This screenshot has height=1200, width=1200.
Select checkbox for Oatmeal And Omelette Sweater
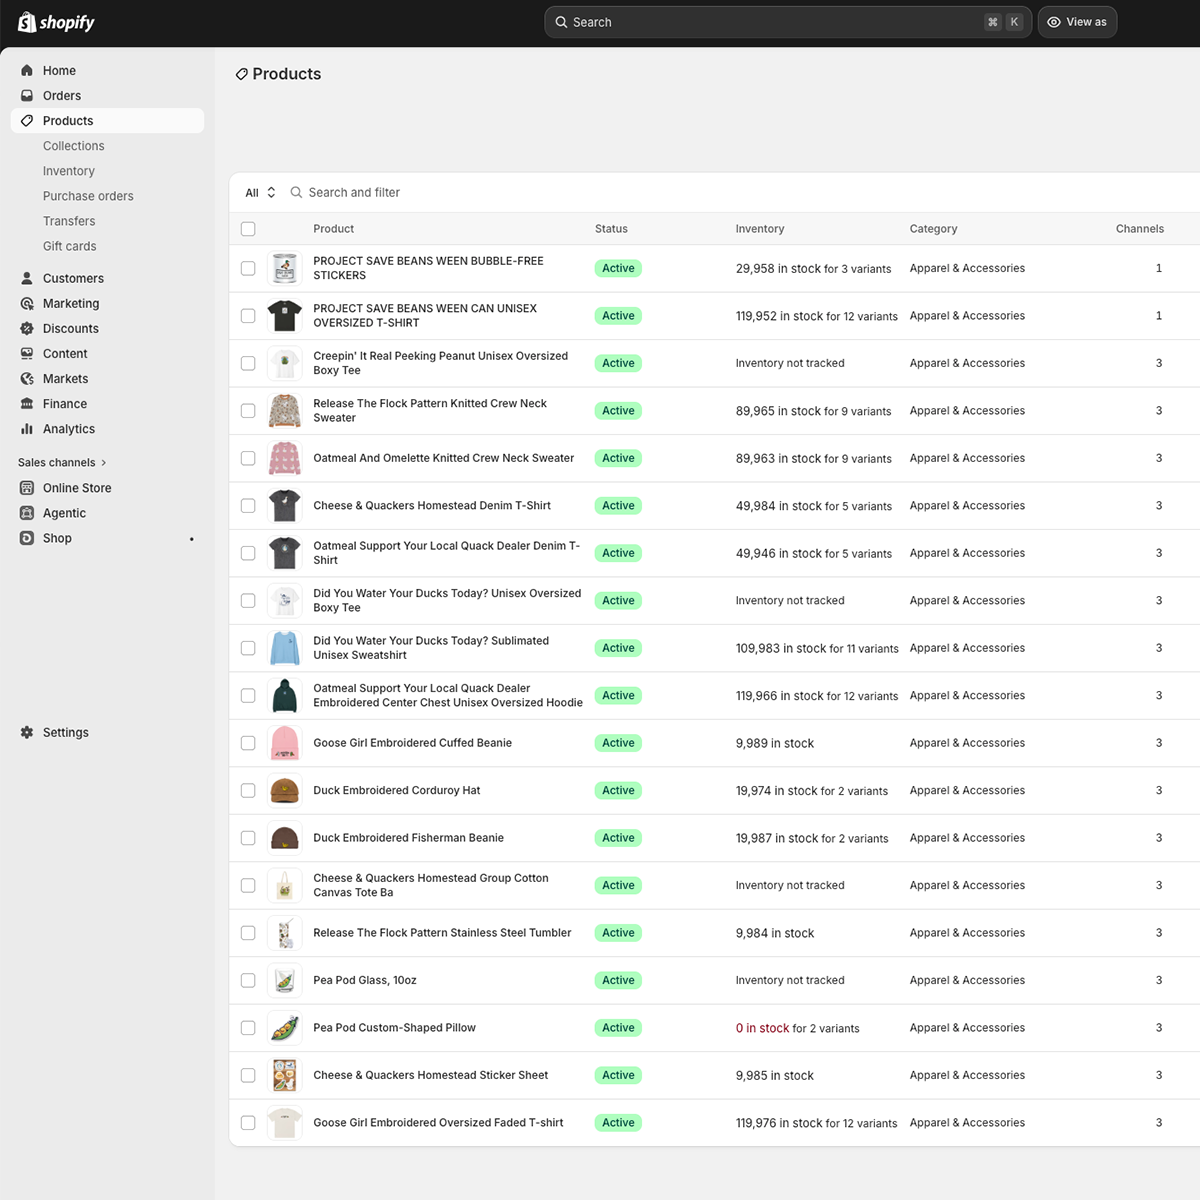(x=248, y=458)
